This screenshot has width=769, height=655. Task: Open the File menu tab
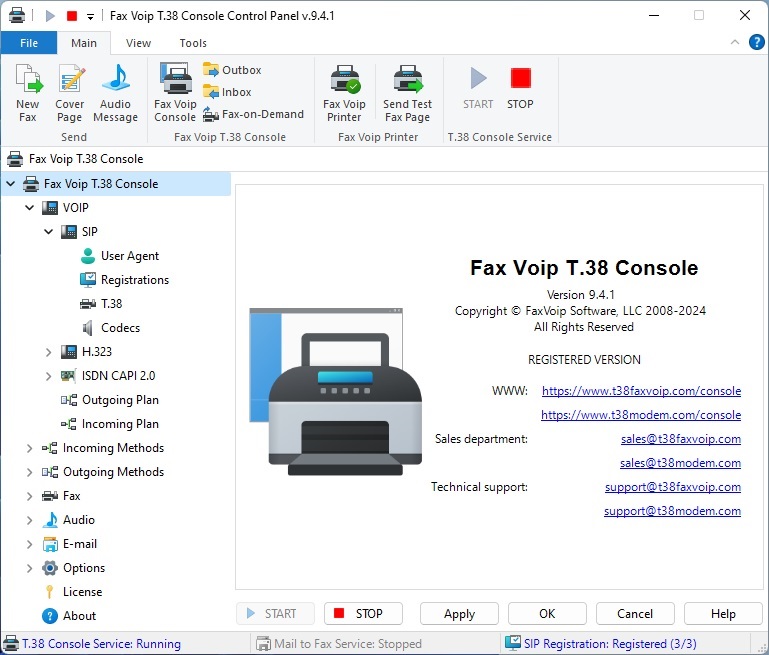[x=29, y=43]
